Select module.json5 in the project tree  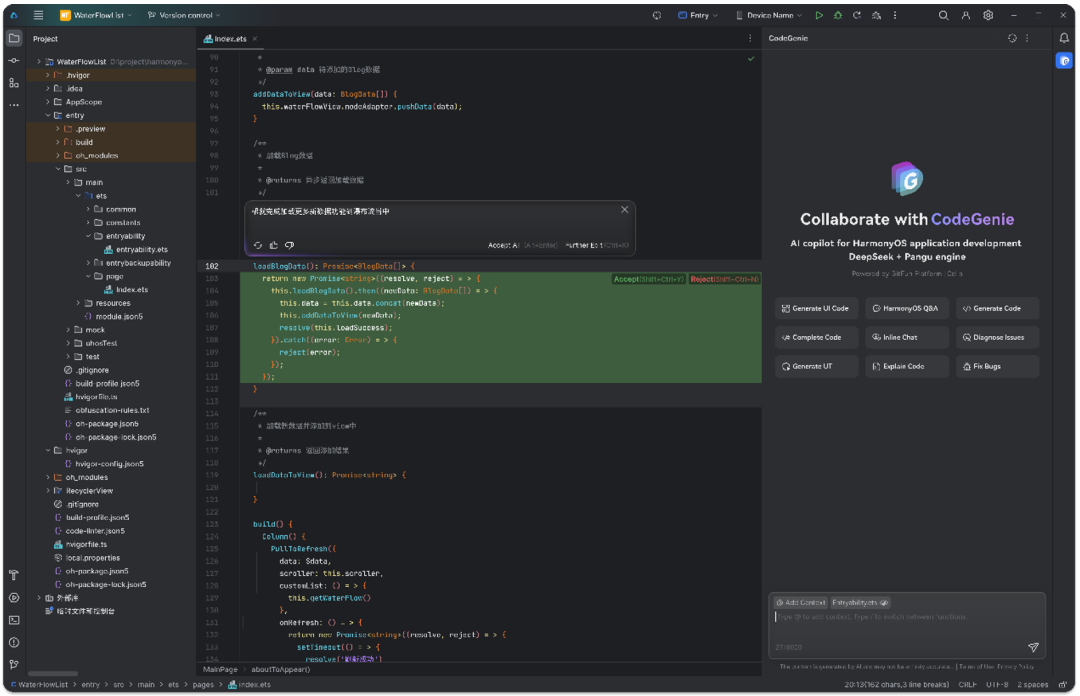pos(114,317)
